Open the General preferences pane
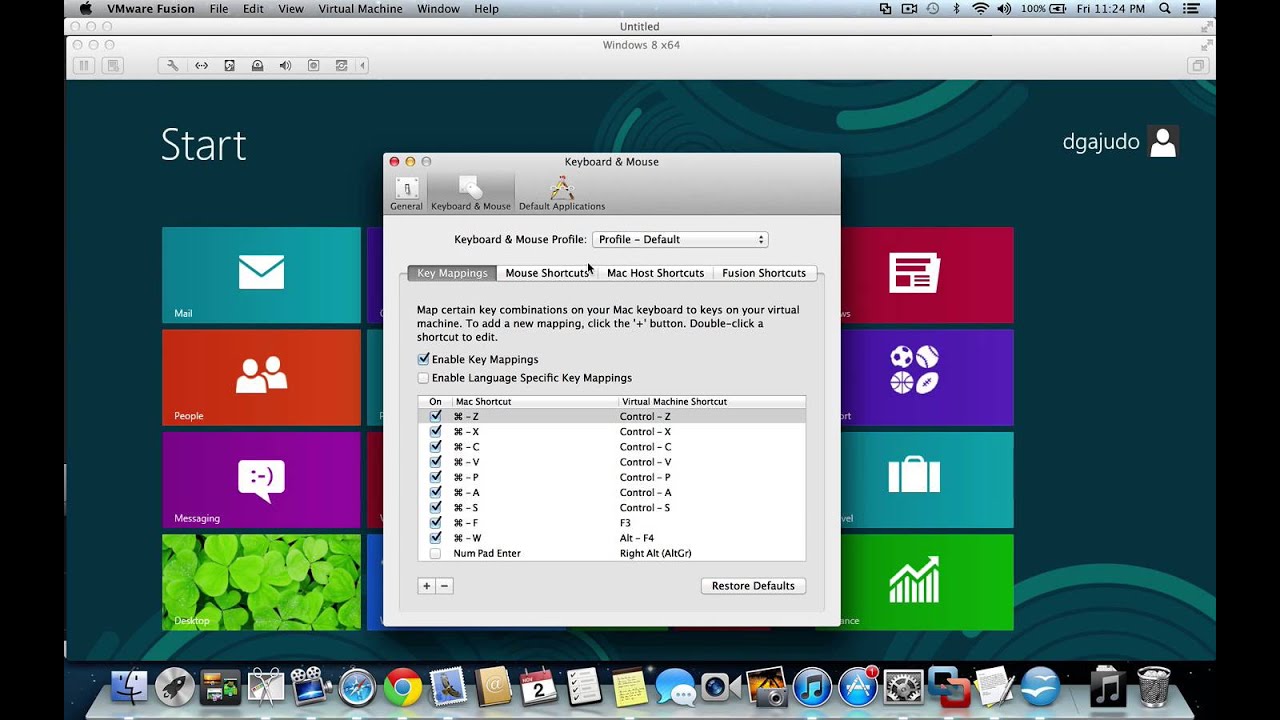 [x=406, y=193]
